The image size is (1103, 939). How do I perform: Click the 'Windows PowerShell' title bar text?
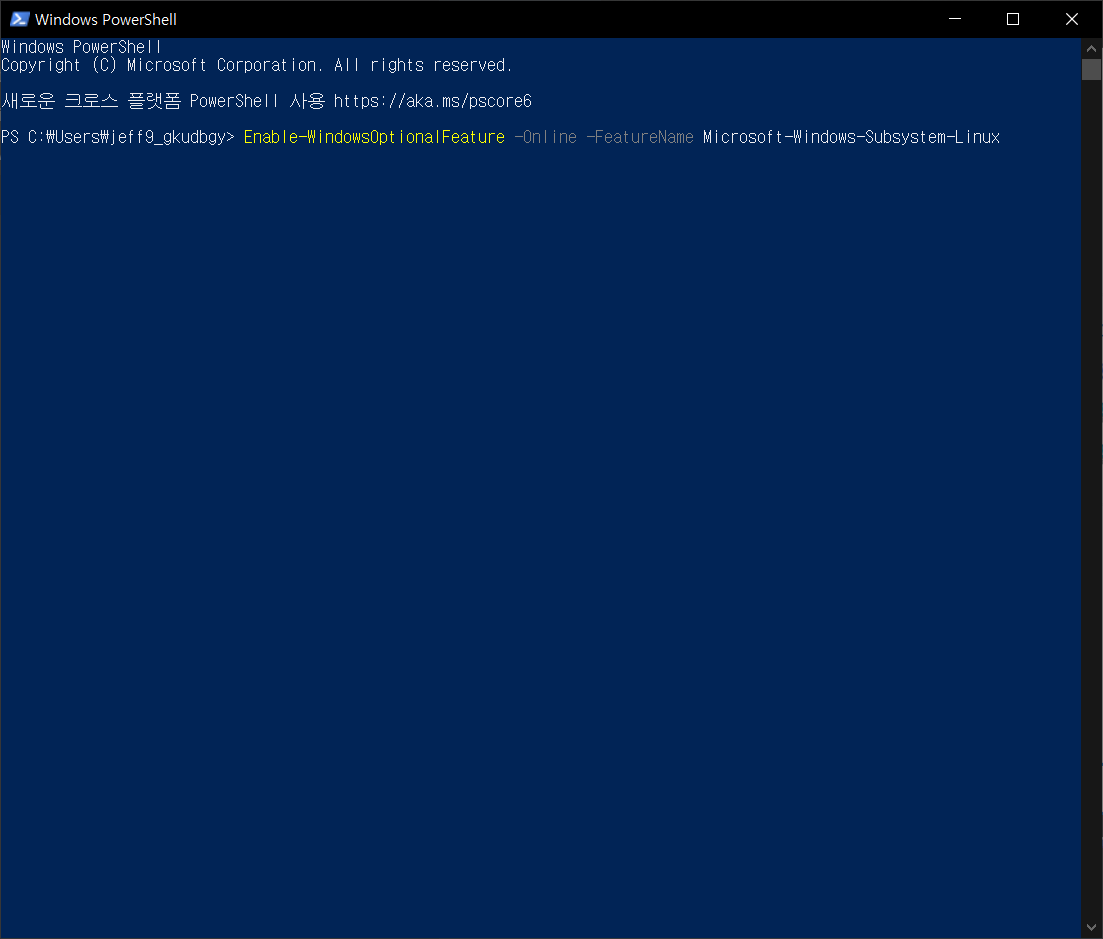pyautogui.click(x=106, y=20)
